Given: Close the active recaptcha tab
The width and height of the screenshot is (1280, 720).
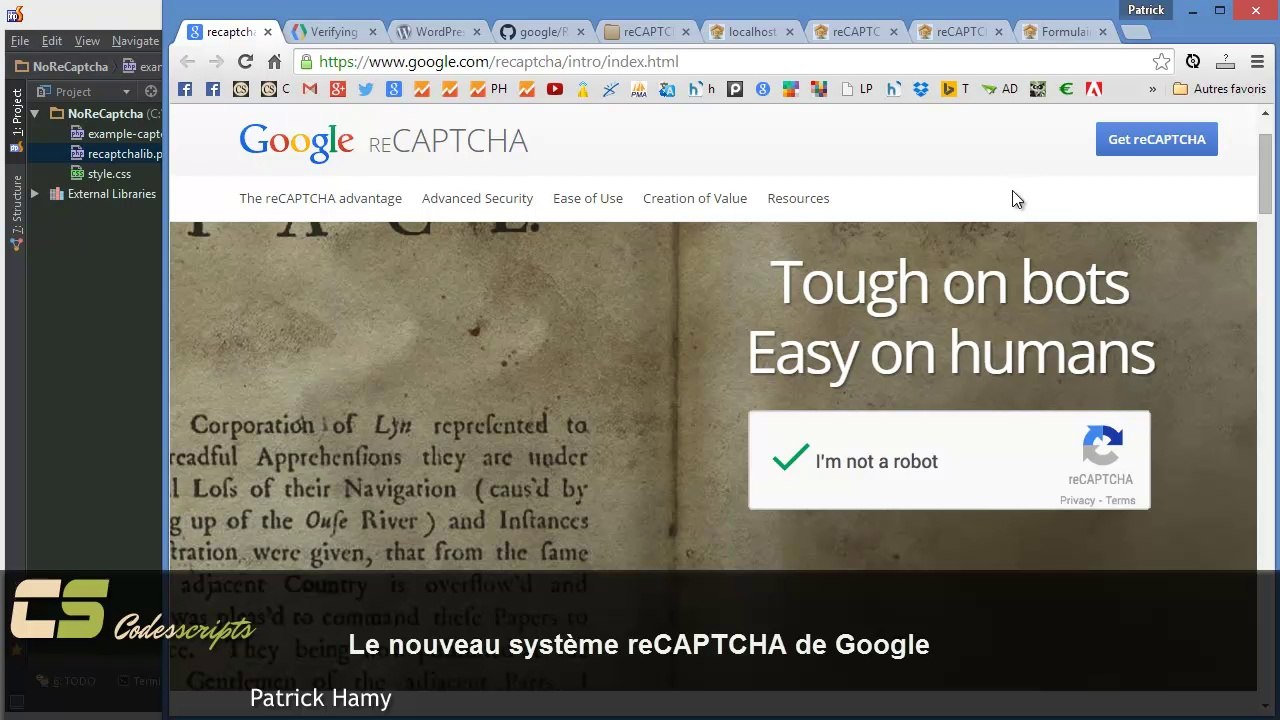Looking at the screenshot, I should click(268, 32).
